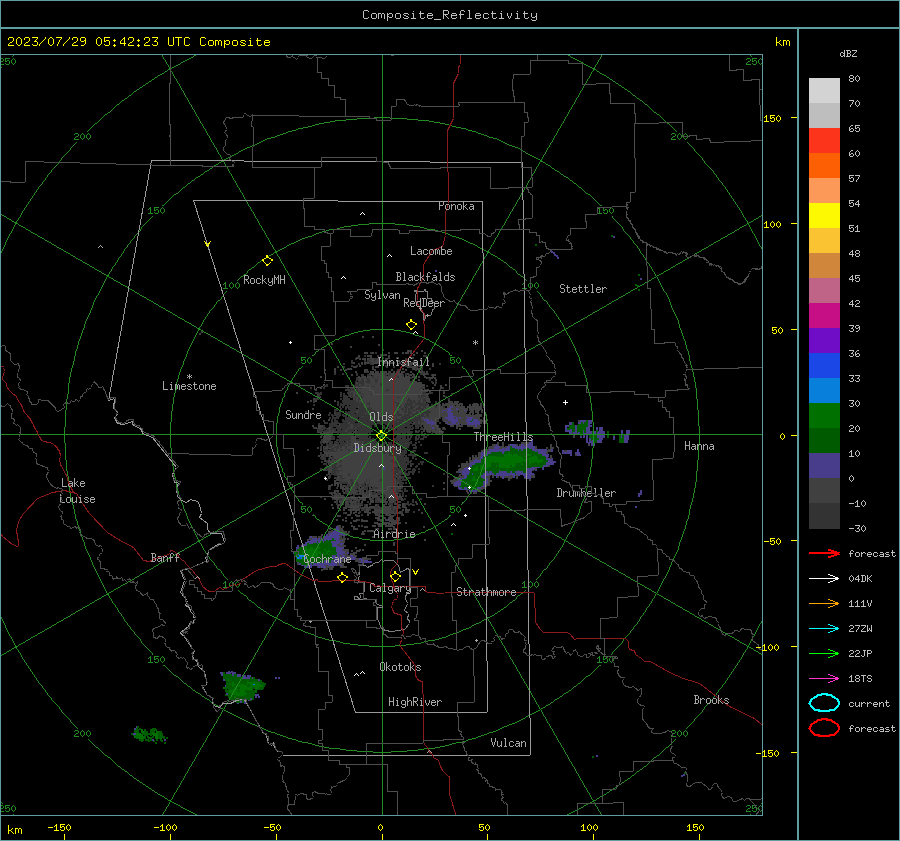The height and width of the screenshot is (841, 900).
Task: Click the red forecast arrow legend icon
Action: pyautogui.click(x=824, y=553)
